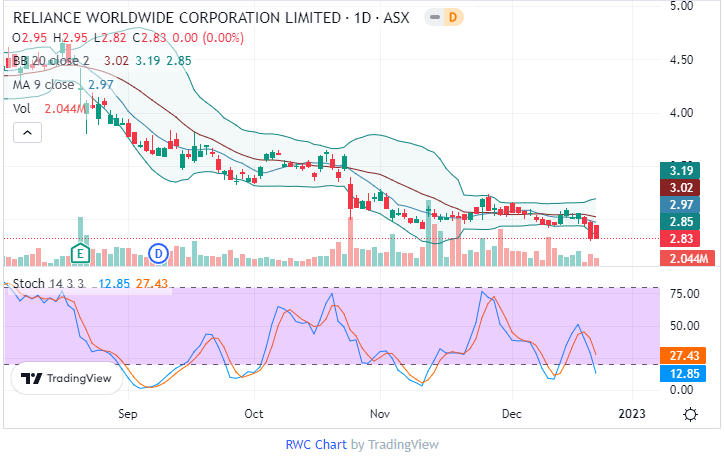
Task: Collapse the indicator legend with the chevron button
Action: [x=27, y=131]
